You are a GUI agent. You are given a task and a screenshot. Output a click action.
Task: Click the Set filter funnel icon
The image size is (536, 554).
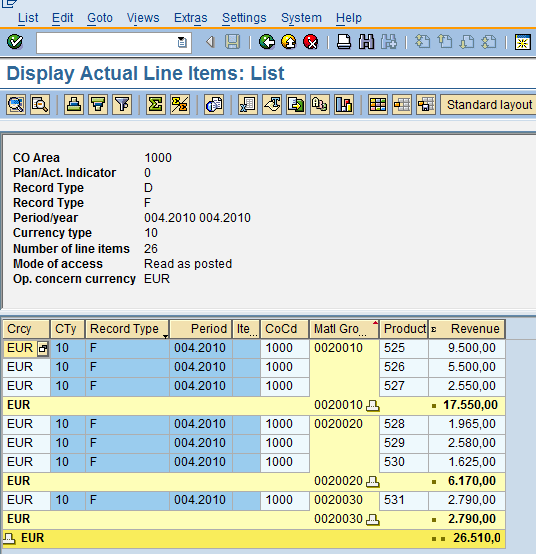pyautogui.click(x=122, y=105)
